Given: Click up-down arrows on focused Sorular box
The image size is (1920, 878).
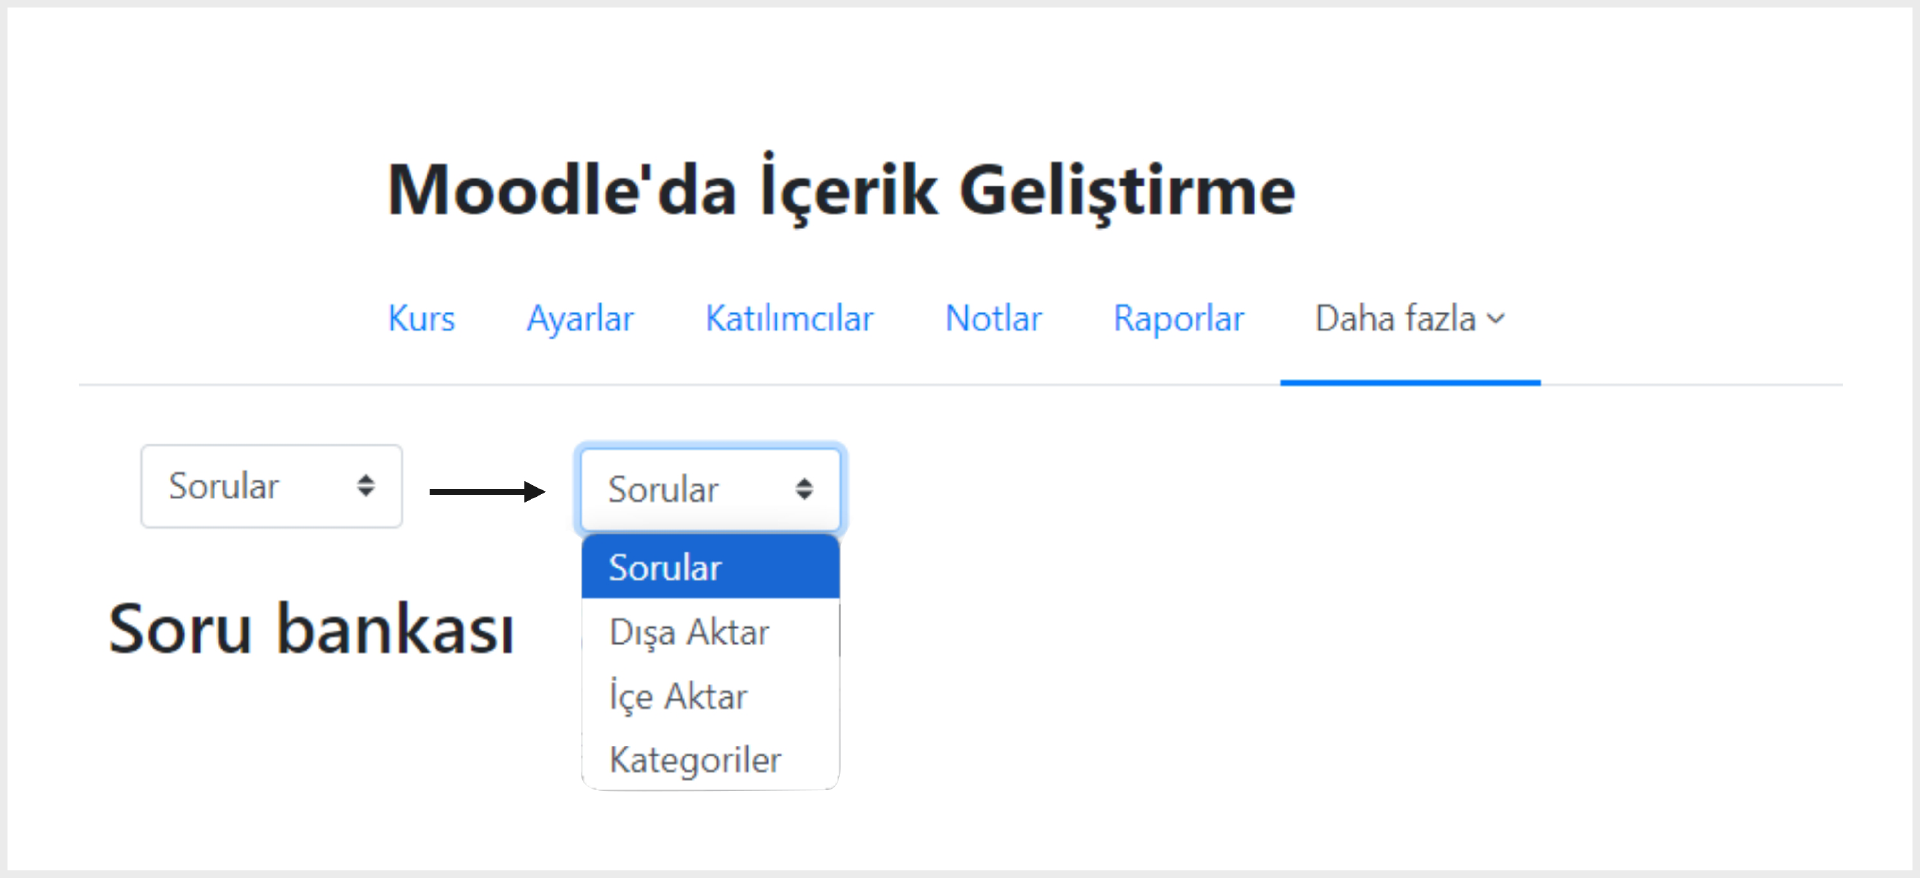Looking at the screenshot, I should pos(804,489).
